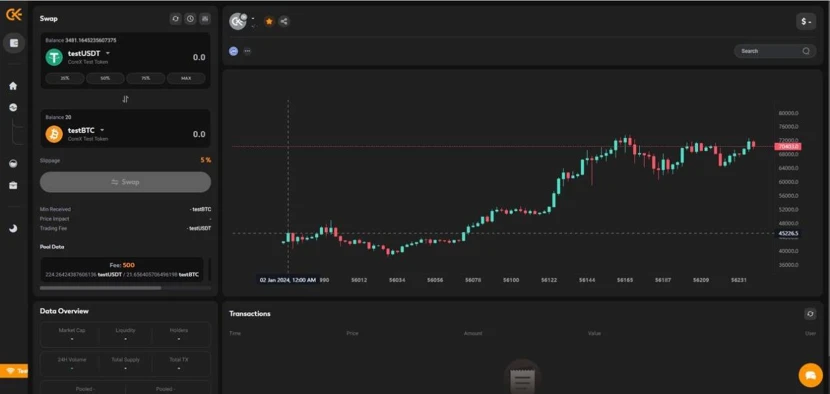
Task: Refresh the Transactions list
Action: (810, 314)
